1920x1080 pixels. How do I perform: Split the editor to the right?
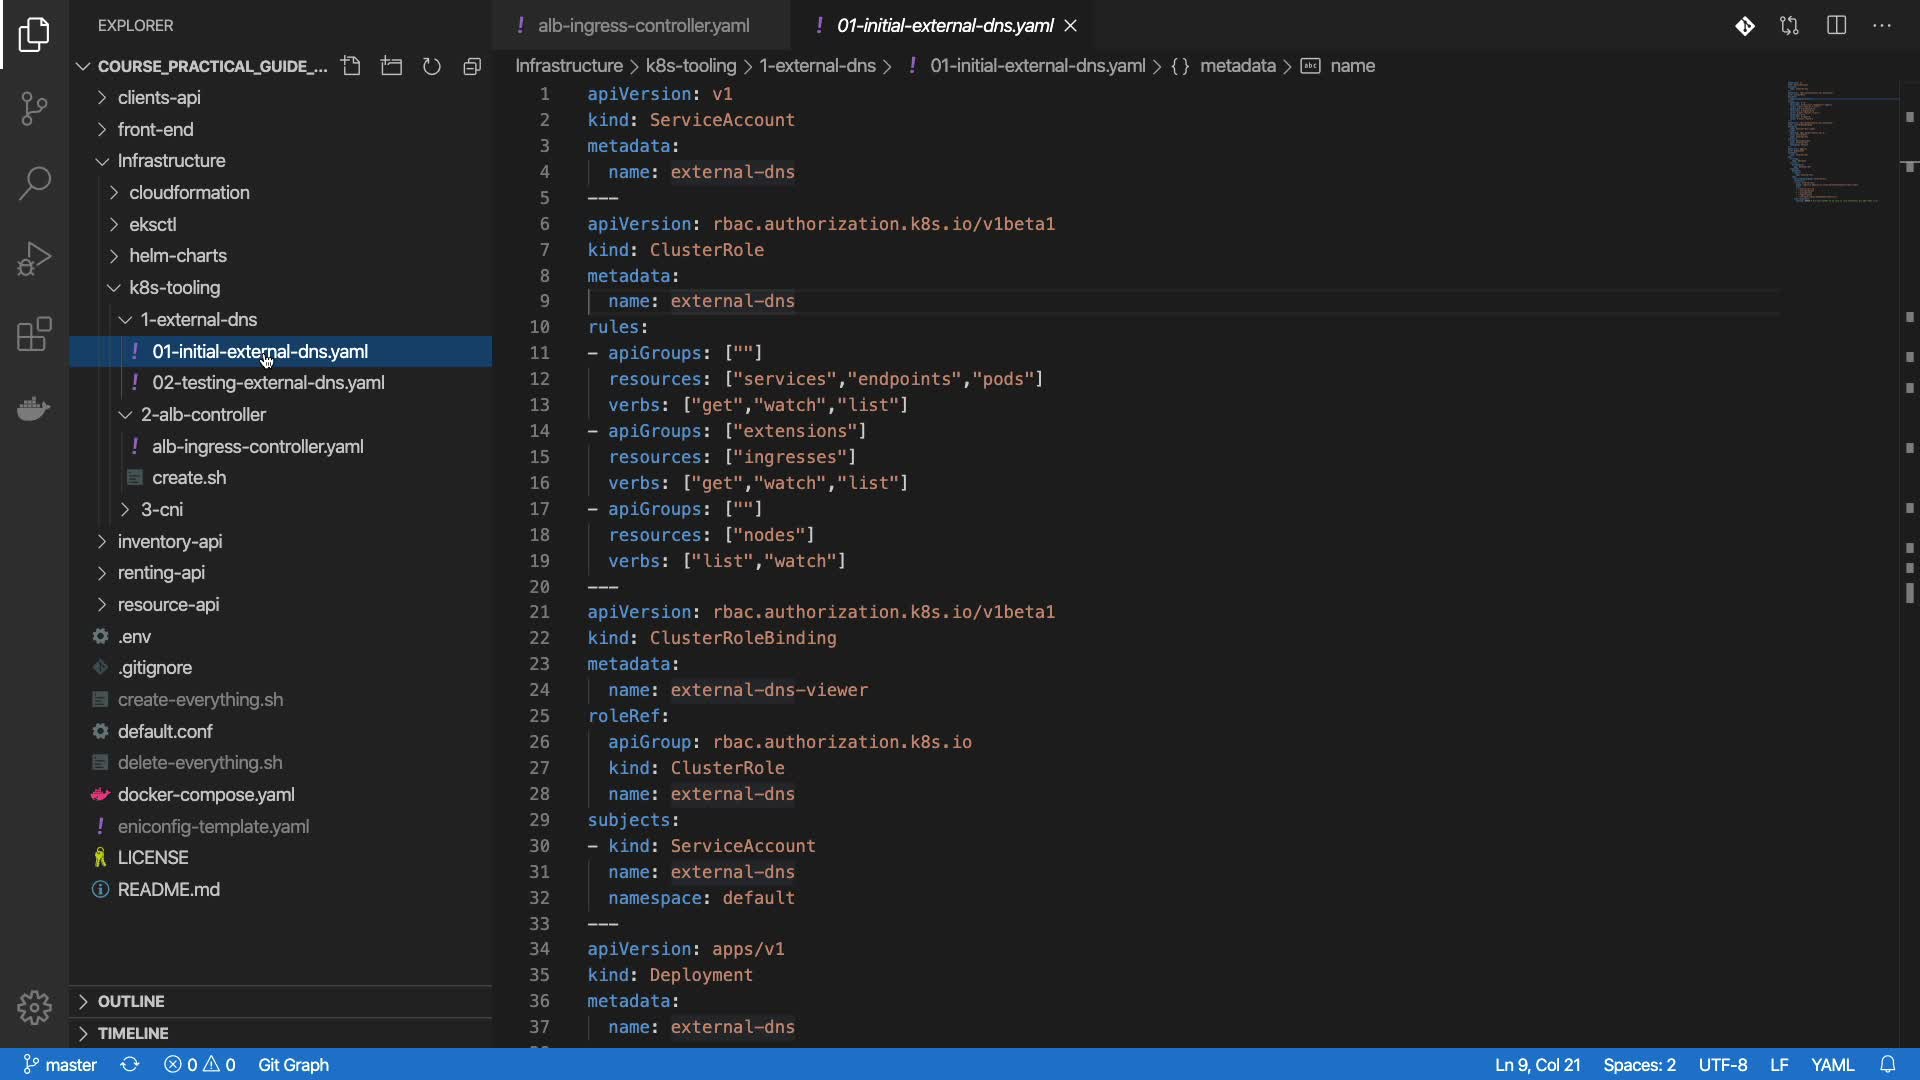(1836, 26)
